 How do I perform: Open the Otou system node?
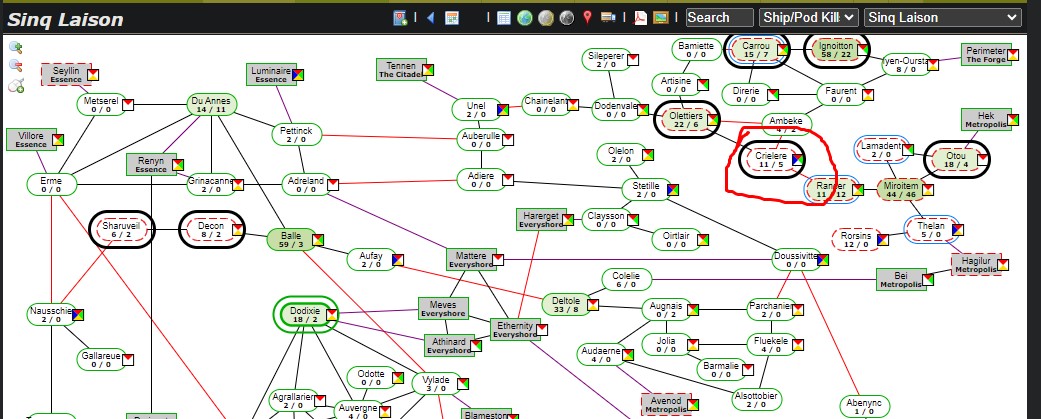click(956, 160)
